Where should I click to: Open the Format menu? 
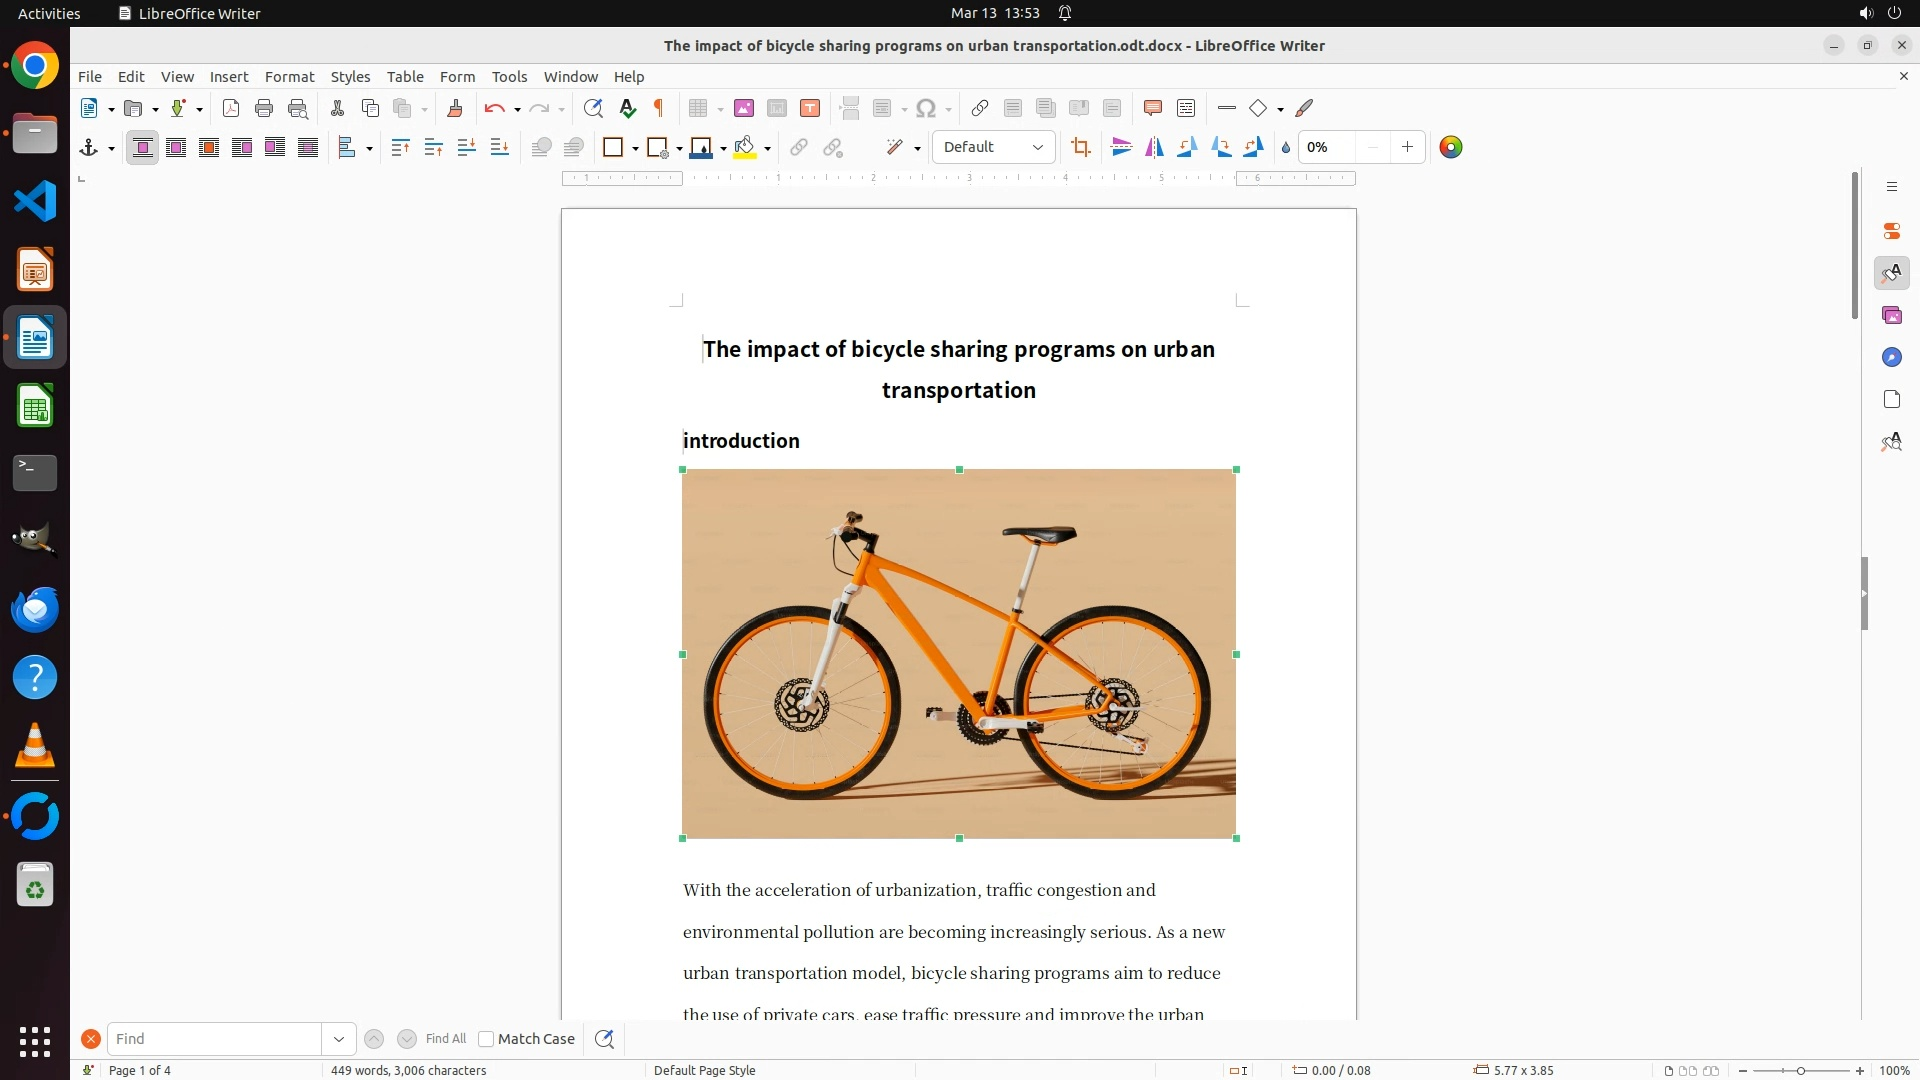289,77
